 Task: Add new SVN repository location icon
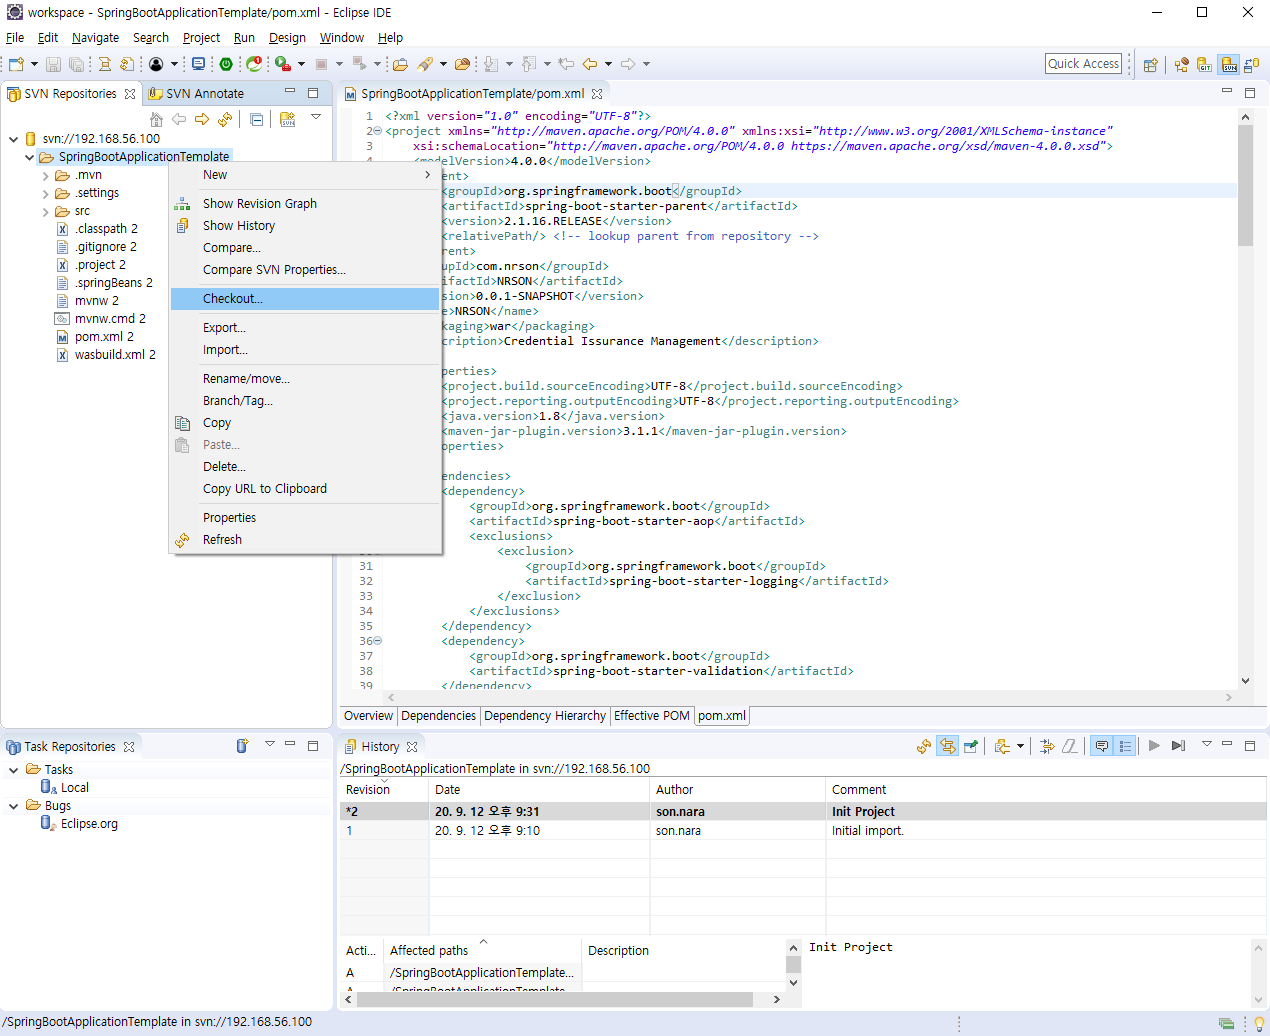288,119
